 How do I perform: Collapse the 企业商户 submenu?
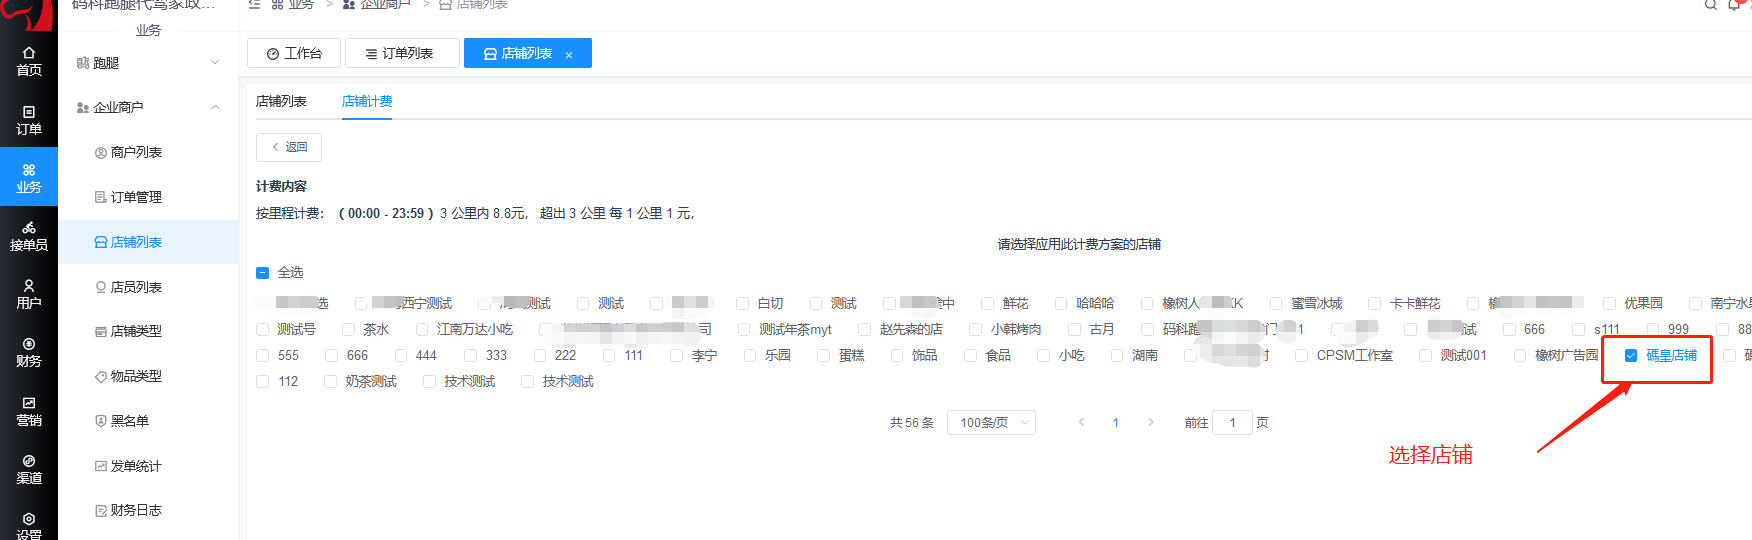(x=148, y=107)
